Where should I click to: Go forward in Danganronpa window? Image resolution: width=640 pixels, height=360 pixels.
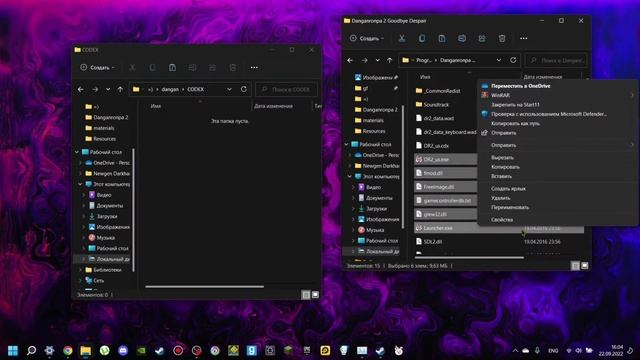(364, 60)
